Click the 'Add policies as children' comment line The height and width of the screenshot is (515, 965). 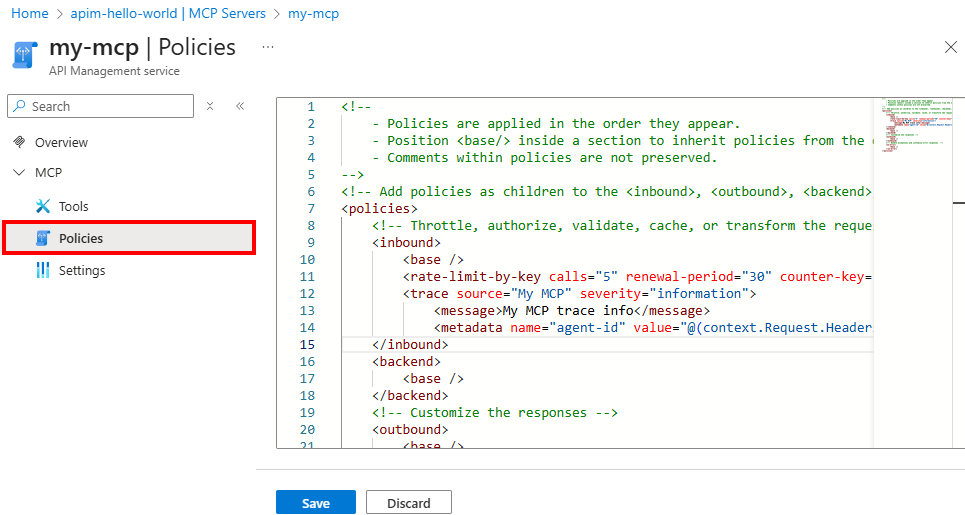pyautogui.click(x=607, y=191)
